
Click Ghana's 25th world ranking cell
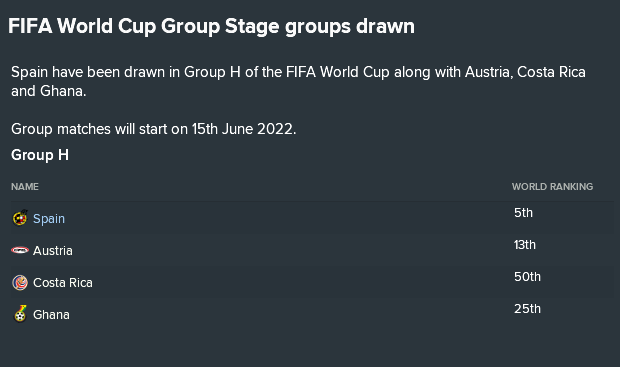(x=527, y=309)
